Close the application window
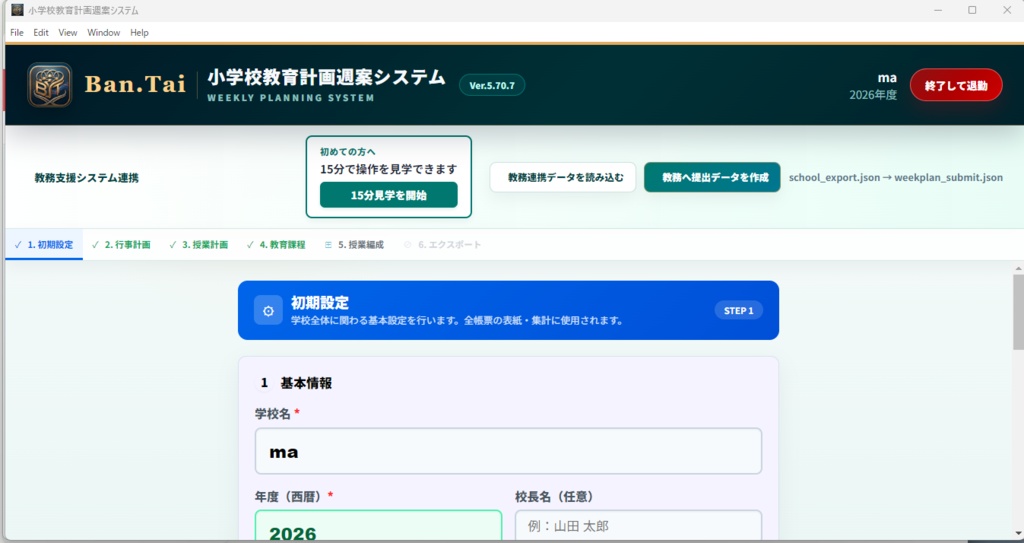Viewport: 1024px width, 543px height. click(1006, 10)
